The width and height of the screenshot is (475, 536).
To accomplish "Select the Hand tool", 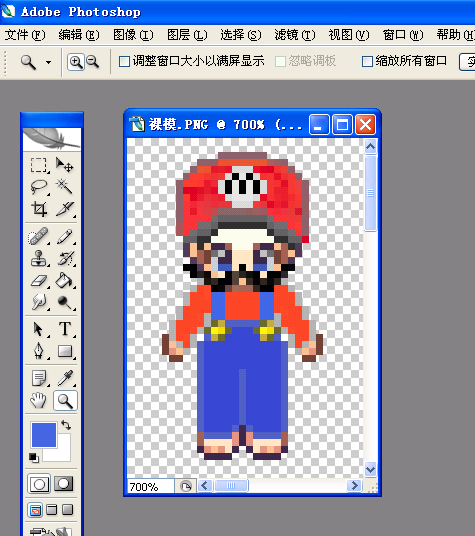I will click(39, 400).
